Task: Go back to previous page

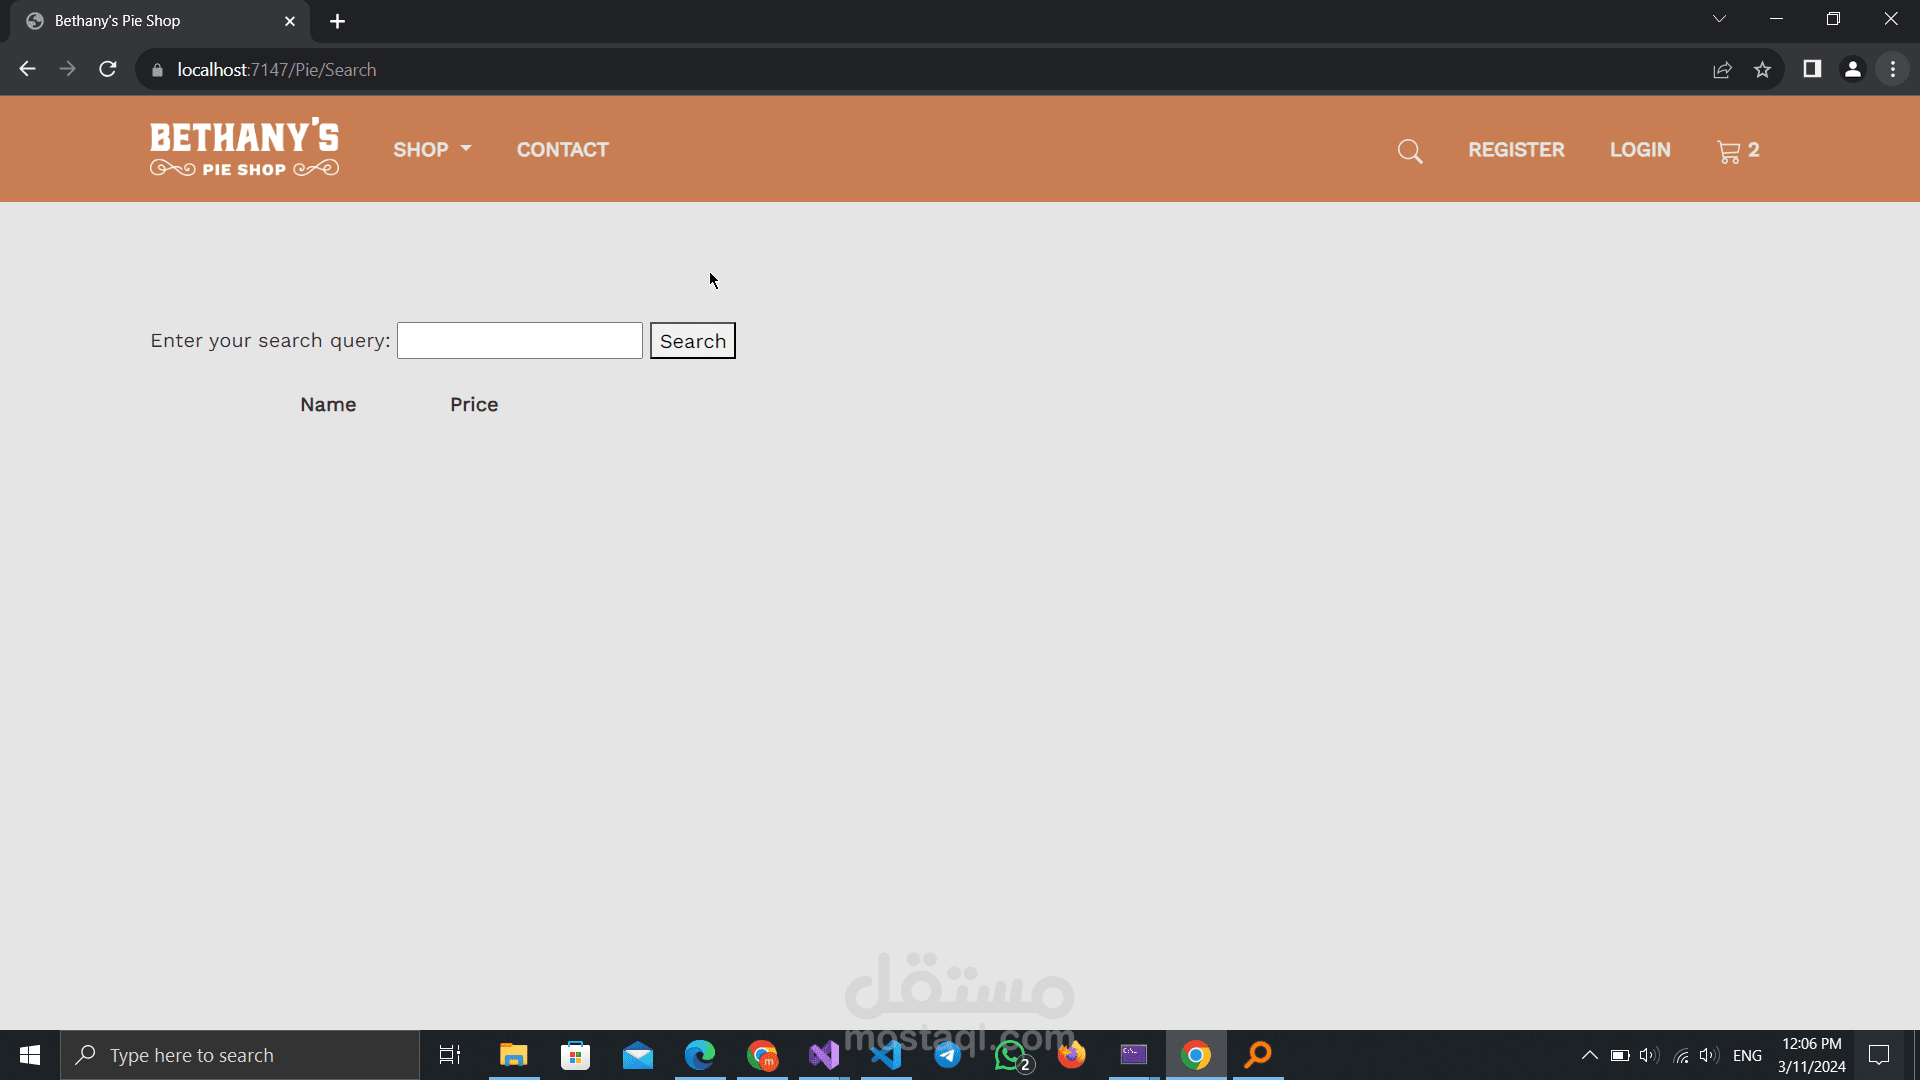Action: (28, 70)
